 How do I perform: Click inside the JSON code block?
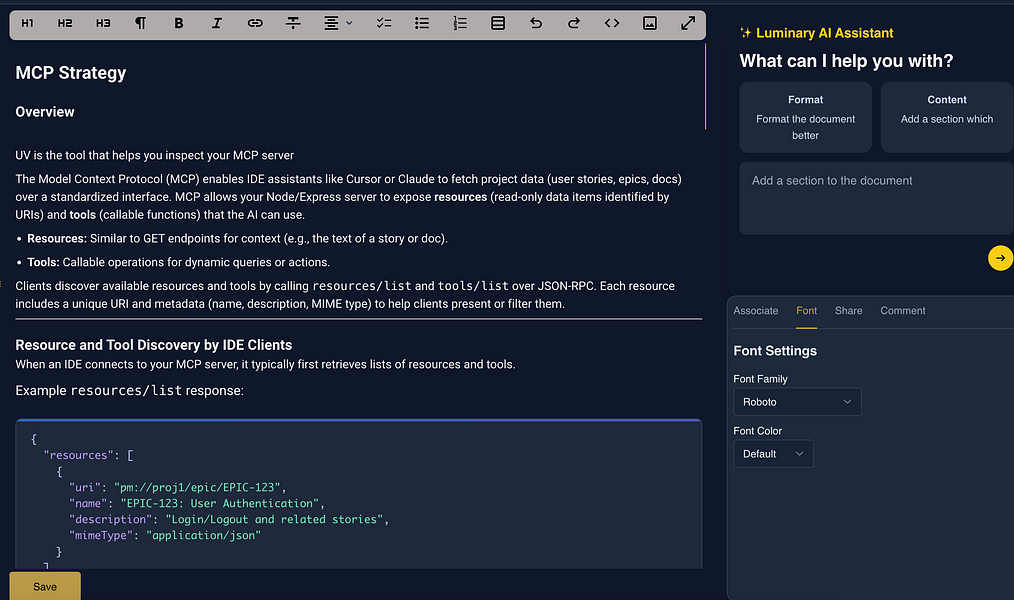click(359, 495)
